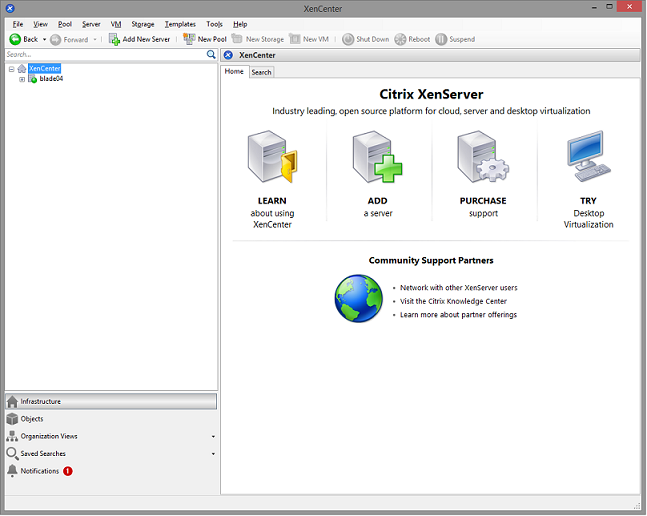Collapse the XenCenter tree root node

click(12, 69)
